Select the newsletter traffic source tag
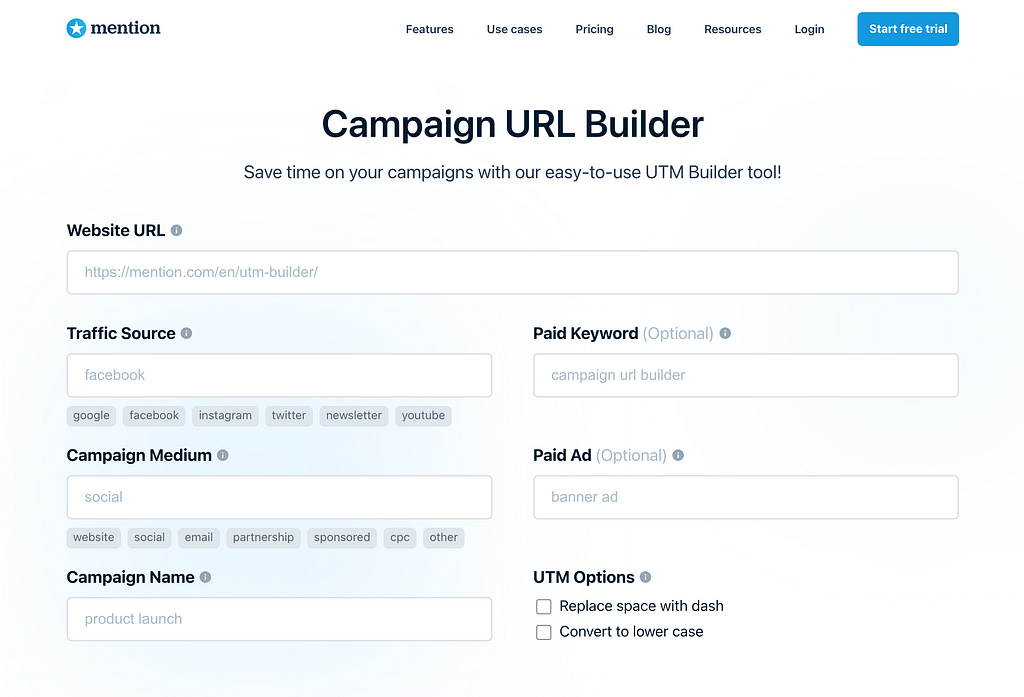This screenshot has width=1024, height=697. (353, 415)
